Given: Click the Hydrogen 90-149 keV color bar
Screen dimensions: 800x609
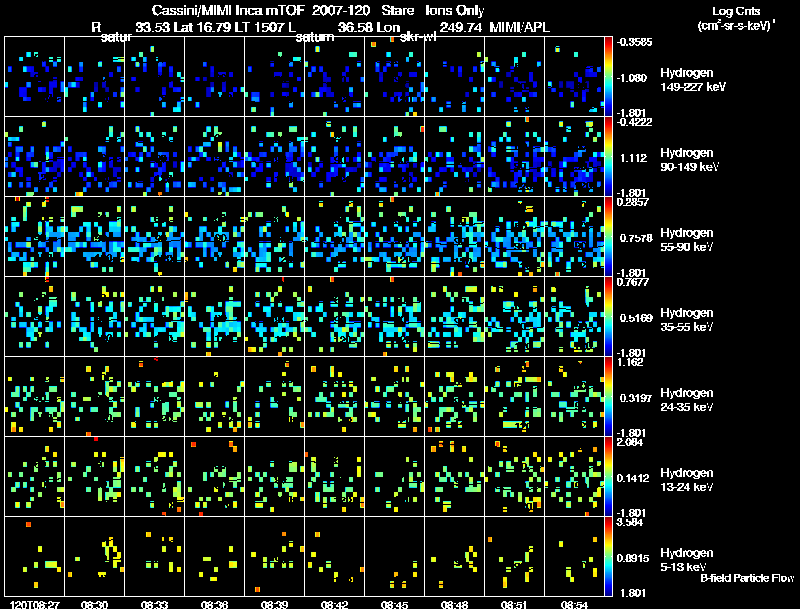Looking at the screenshot, I should pyautogui.click(x=608, y=157).
